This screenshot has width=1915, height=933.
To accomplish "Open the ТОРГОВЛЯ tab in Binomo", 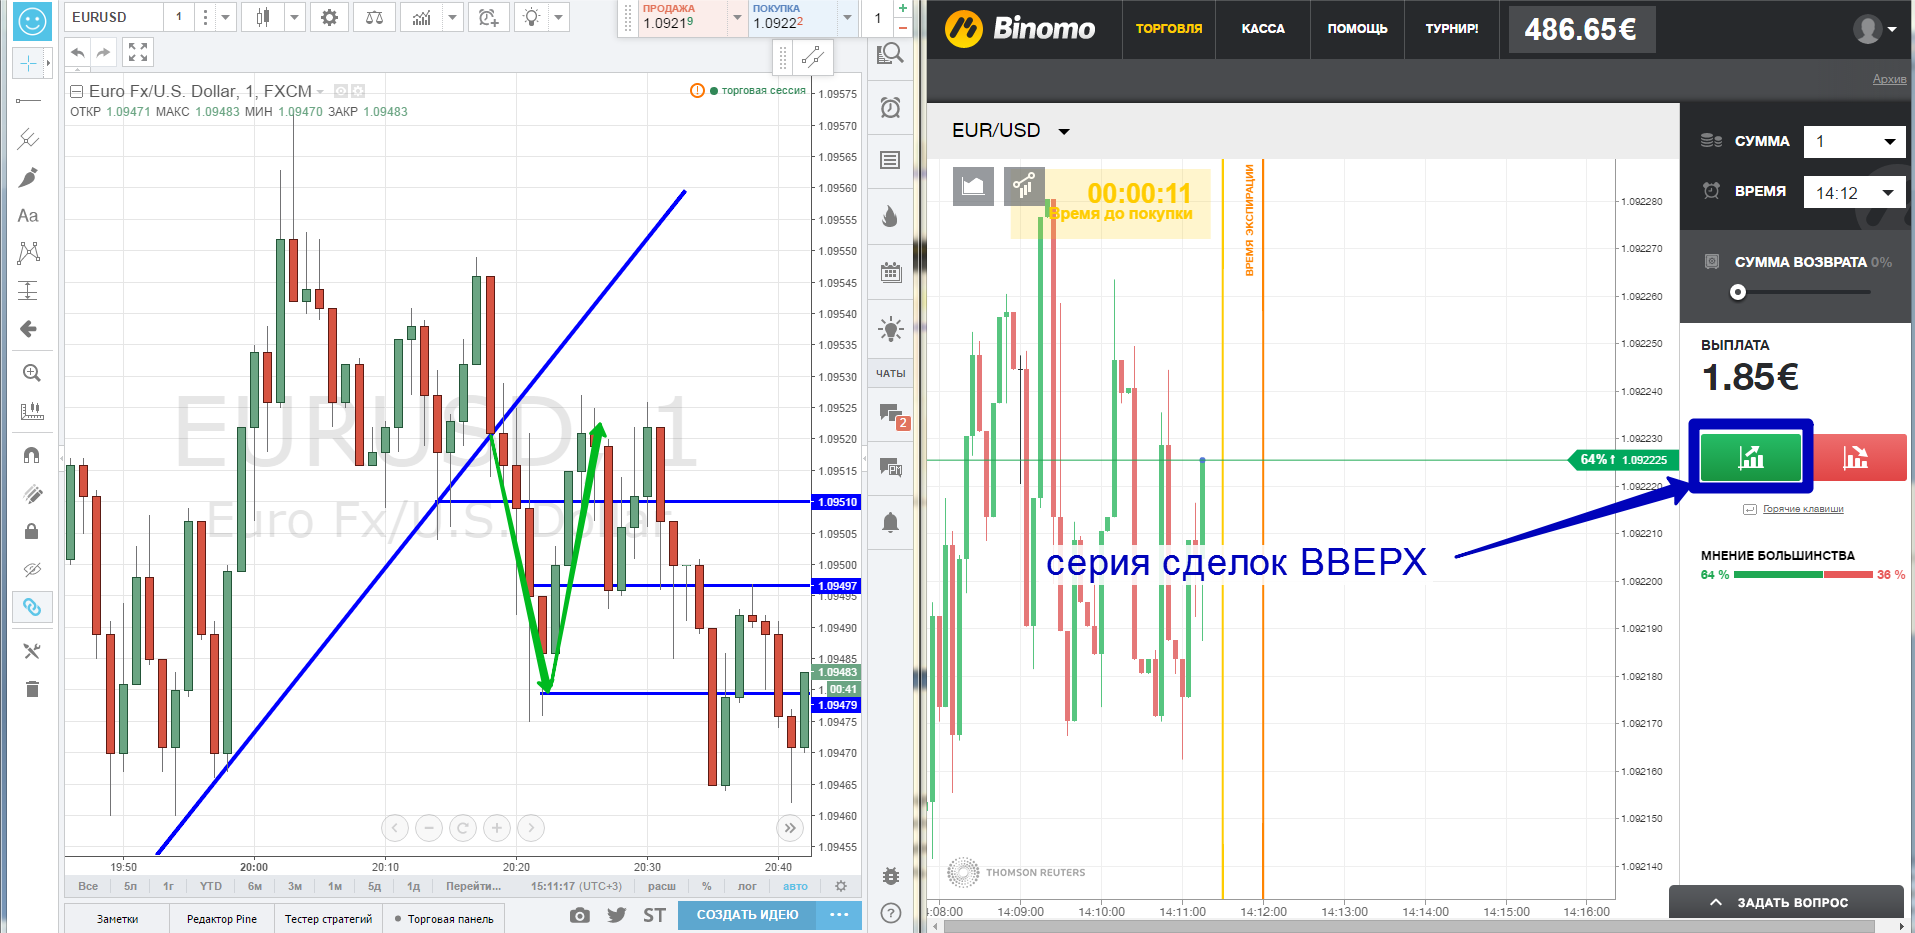I will click(1169, 29).
